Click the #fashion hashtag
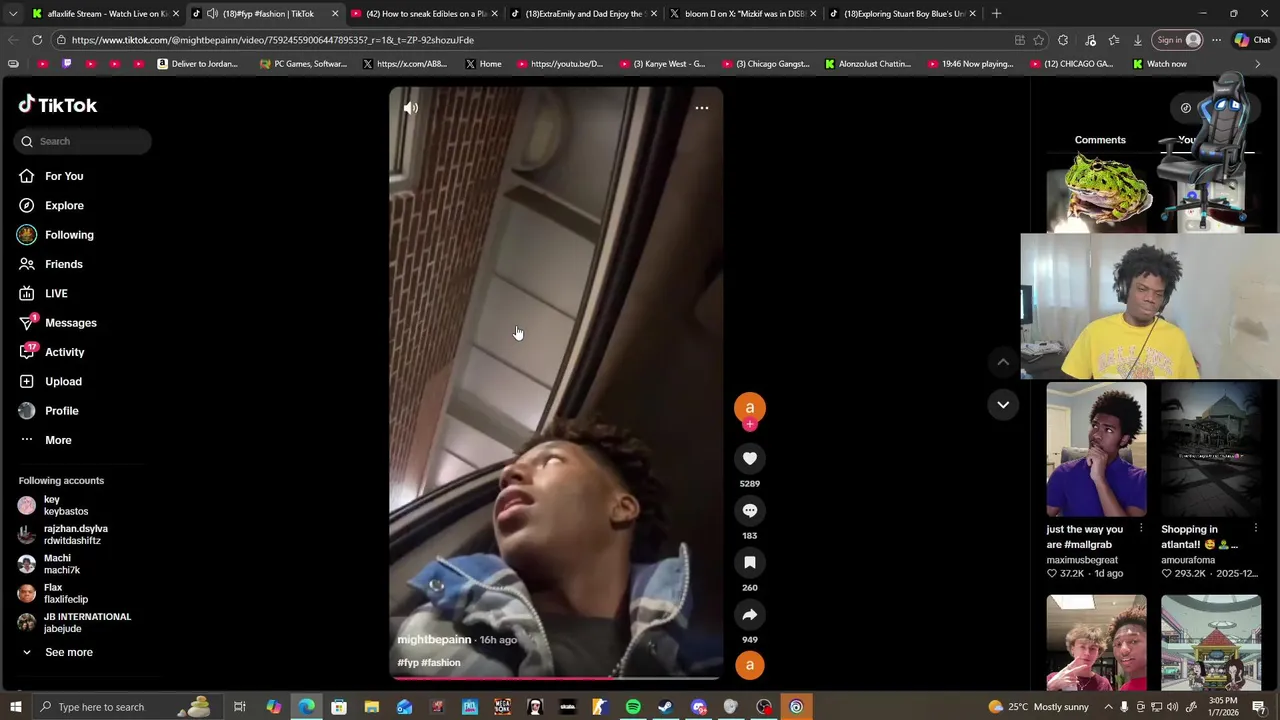Image resolution: width=1280 pixels, height=720 pixels. click(441, 663)
